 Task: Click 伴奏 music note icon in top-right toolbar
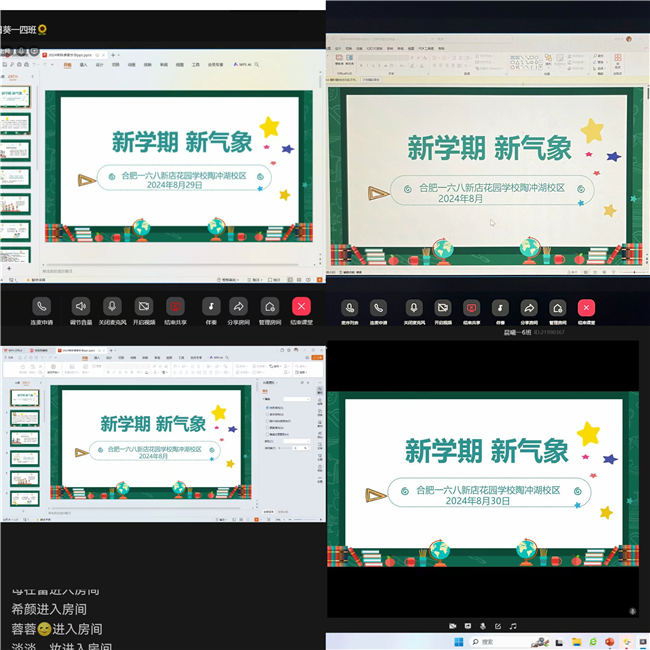pos(500,308)
